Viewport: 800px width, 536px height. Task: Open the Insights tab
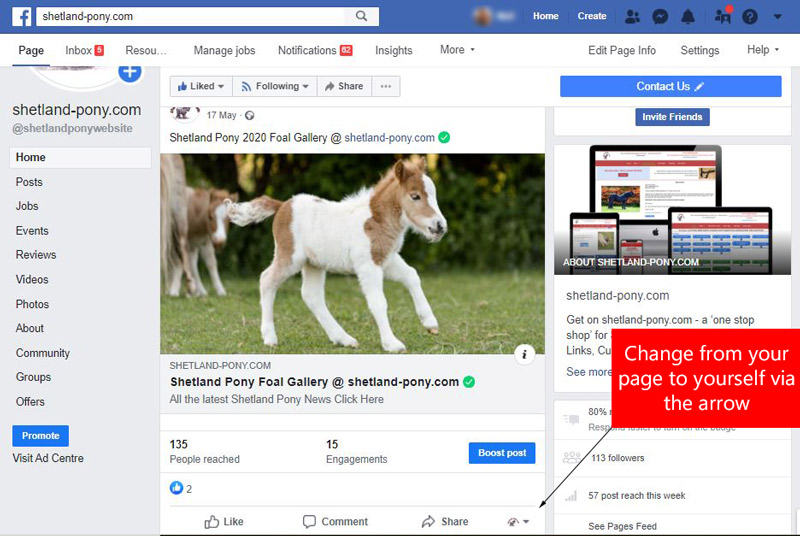[x=393, y=50]
